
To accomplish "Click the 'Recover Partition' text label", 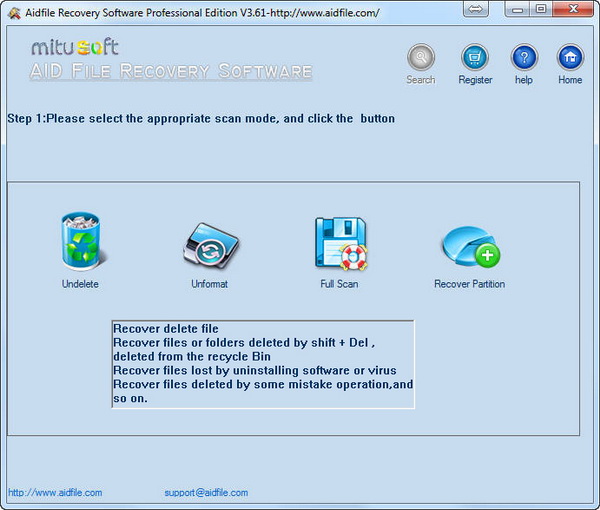I will tap(469, 284).
